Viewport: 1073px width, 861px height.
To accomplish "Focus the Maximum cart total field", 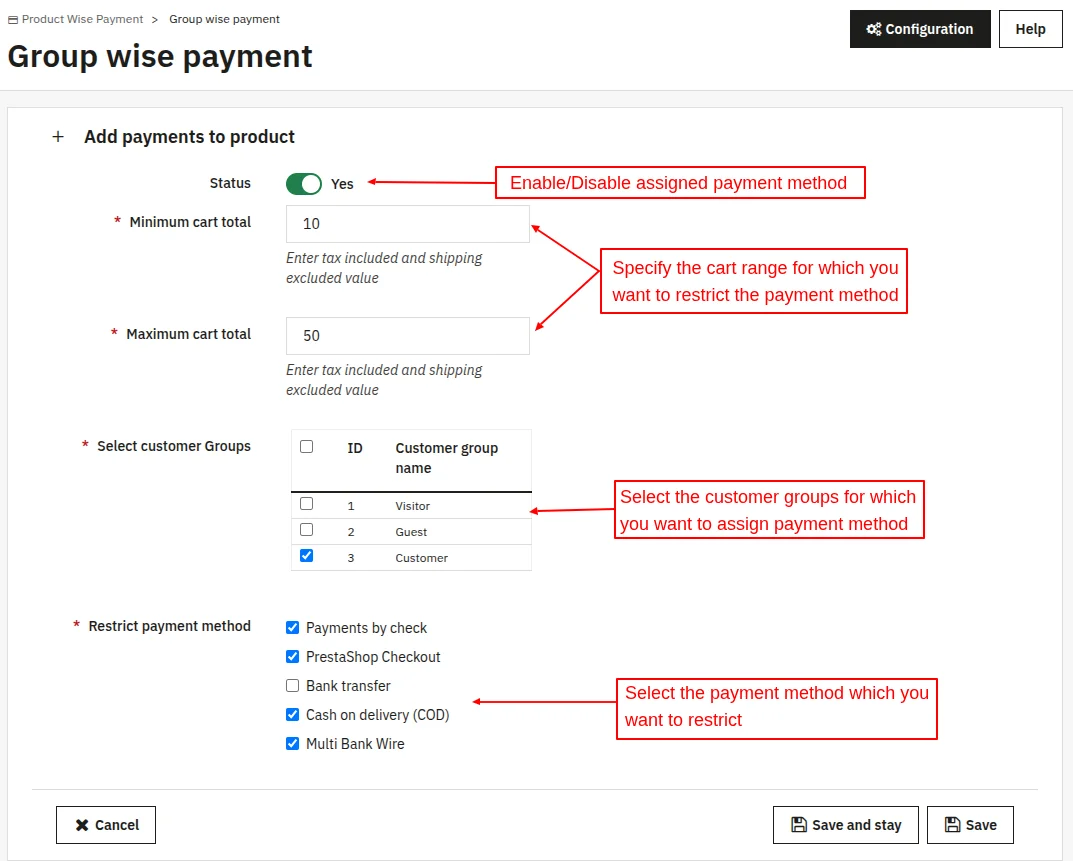I will pyautogui.click(x=408, y=336).
